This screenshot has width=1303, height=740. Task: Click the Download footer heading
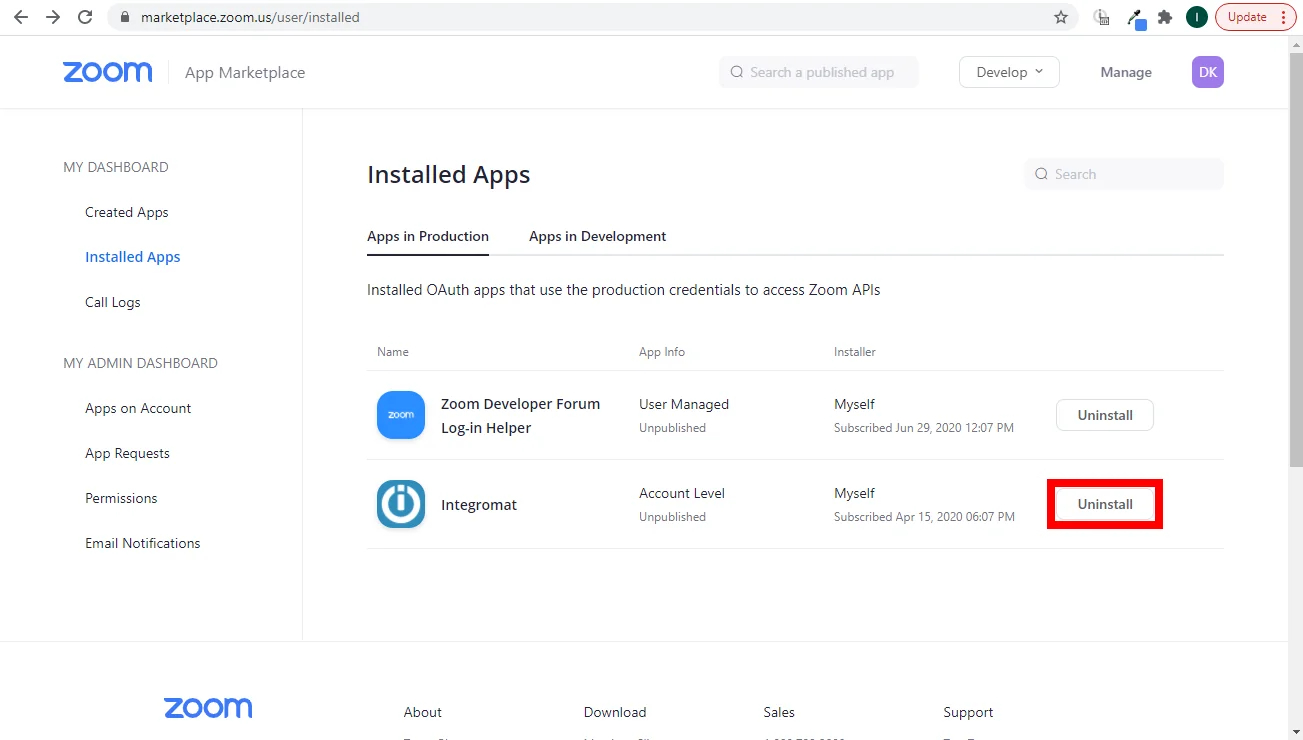[615, 712]
